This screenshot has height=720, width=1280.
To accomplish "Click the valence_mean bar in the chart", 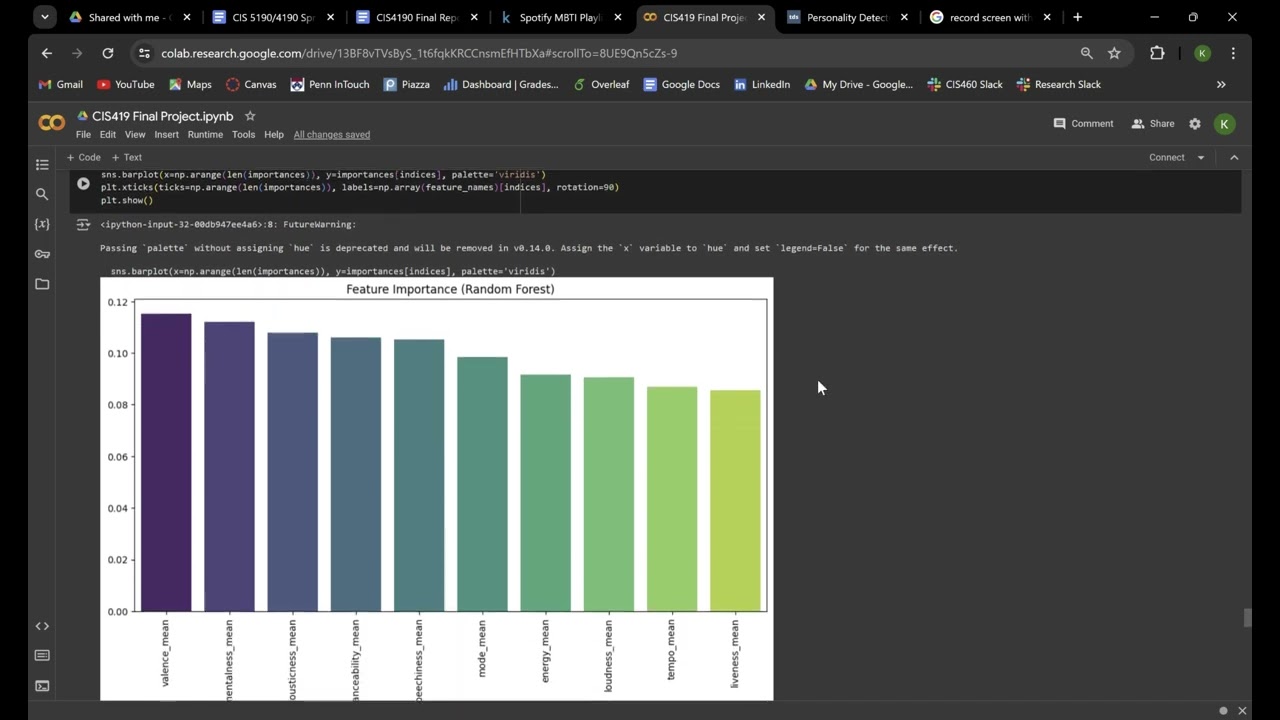I will click(166, 463).
